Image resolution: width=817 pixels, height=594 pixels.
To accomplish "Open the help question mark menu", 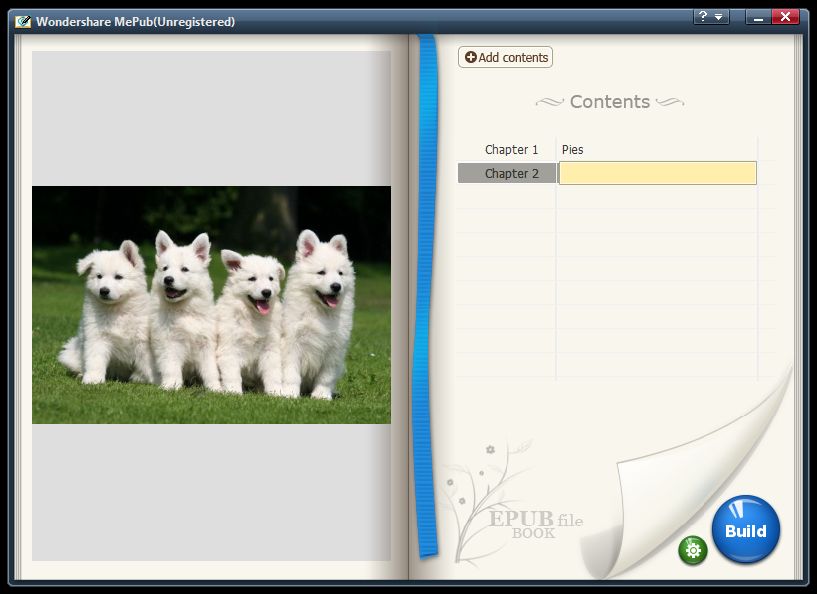I will coord(711,17).
